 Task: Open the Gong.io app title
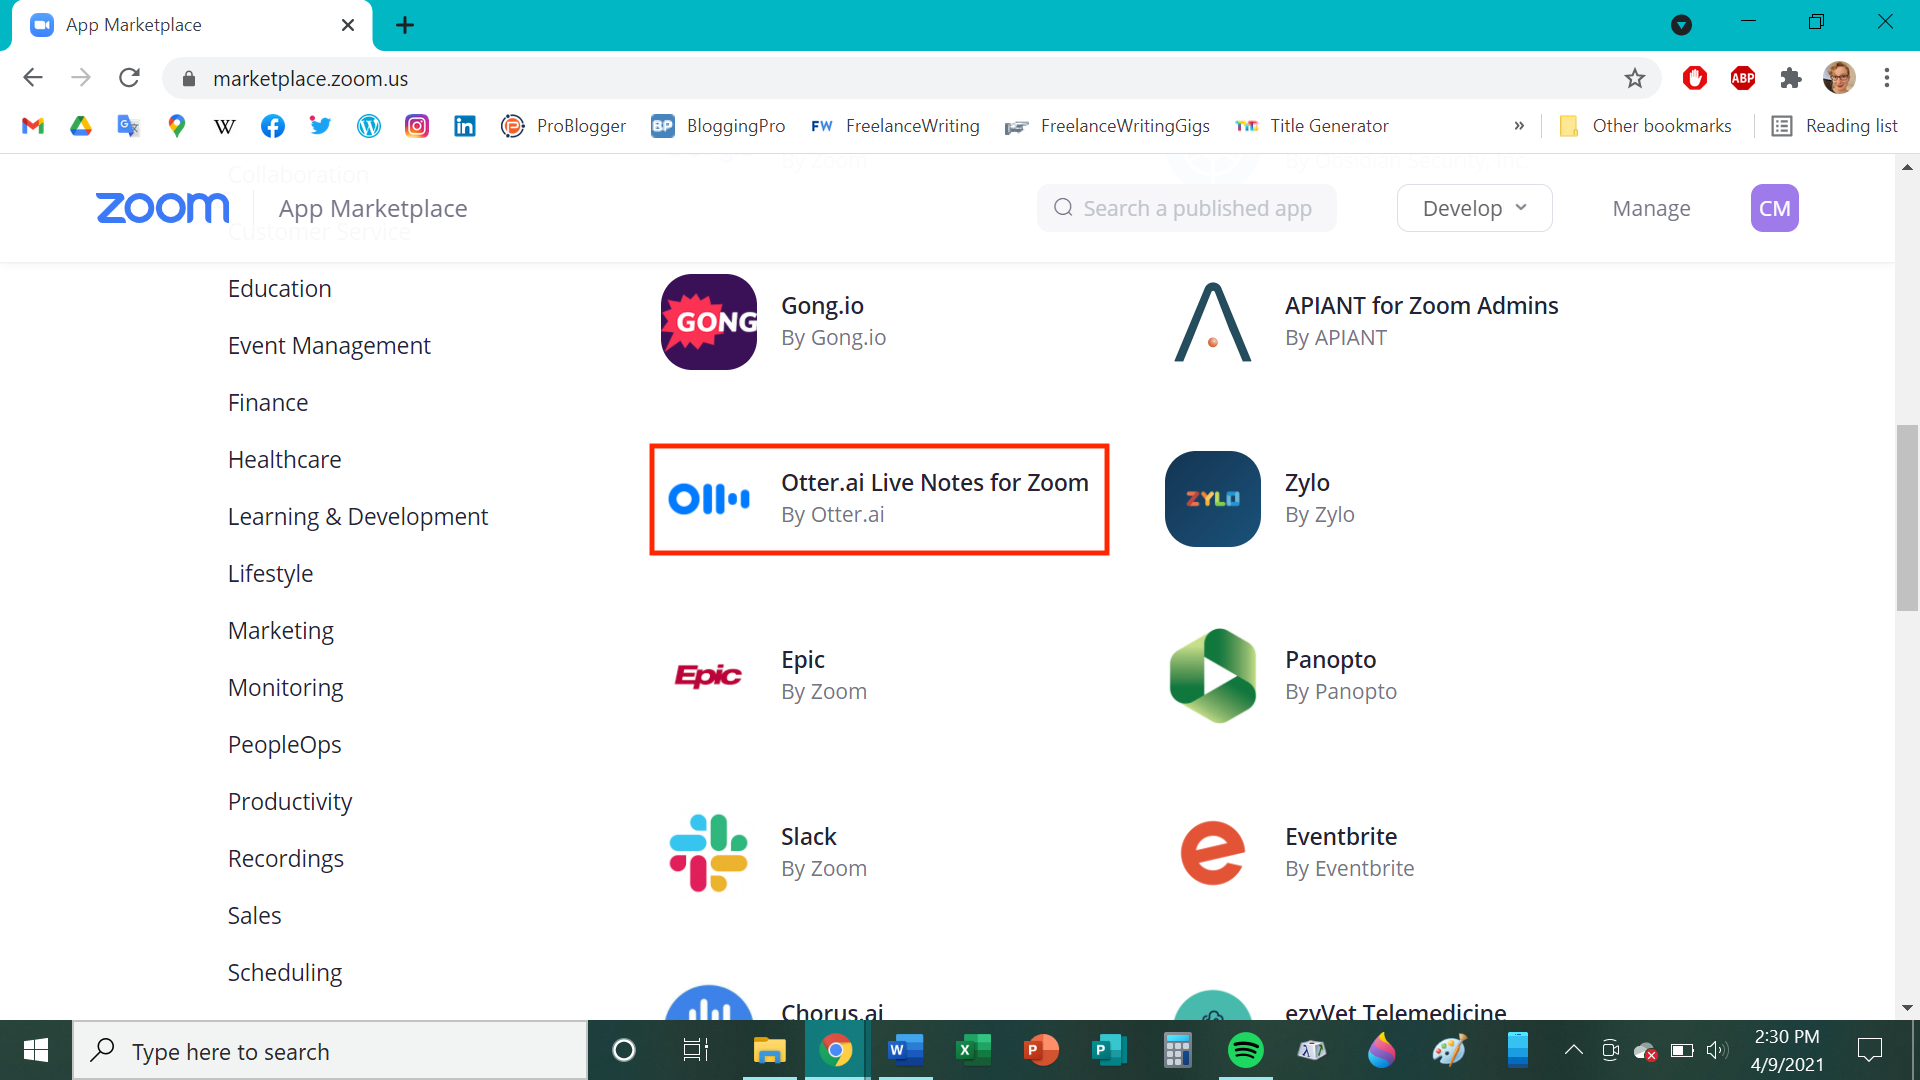pos(822,305)
